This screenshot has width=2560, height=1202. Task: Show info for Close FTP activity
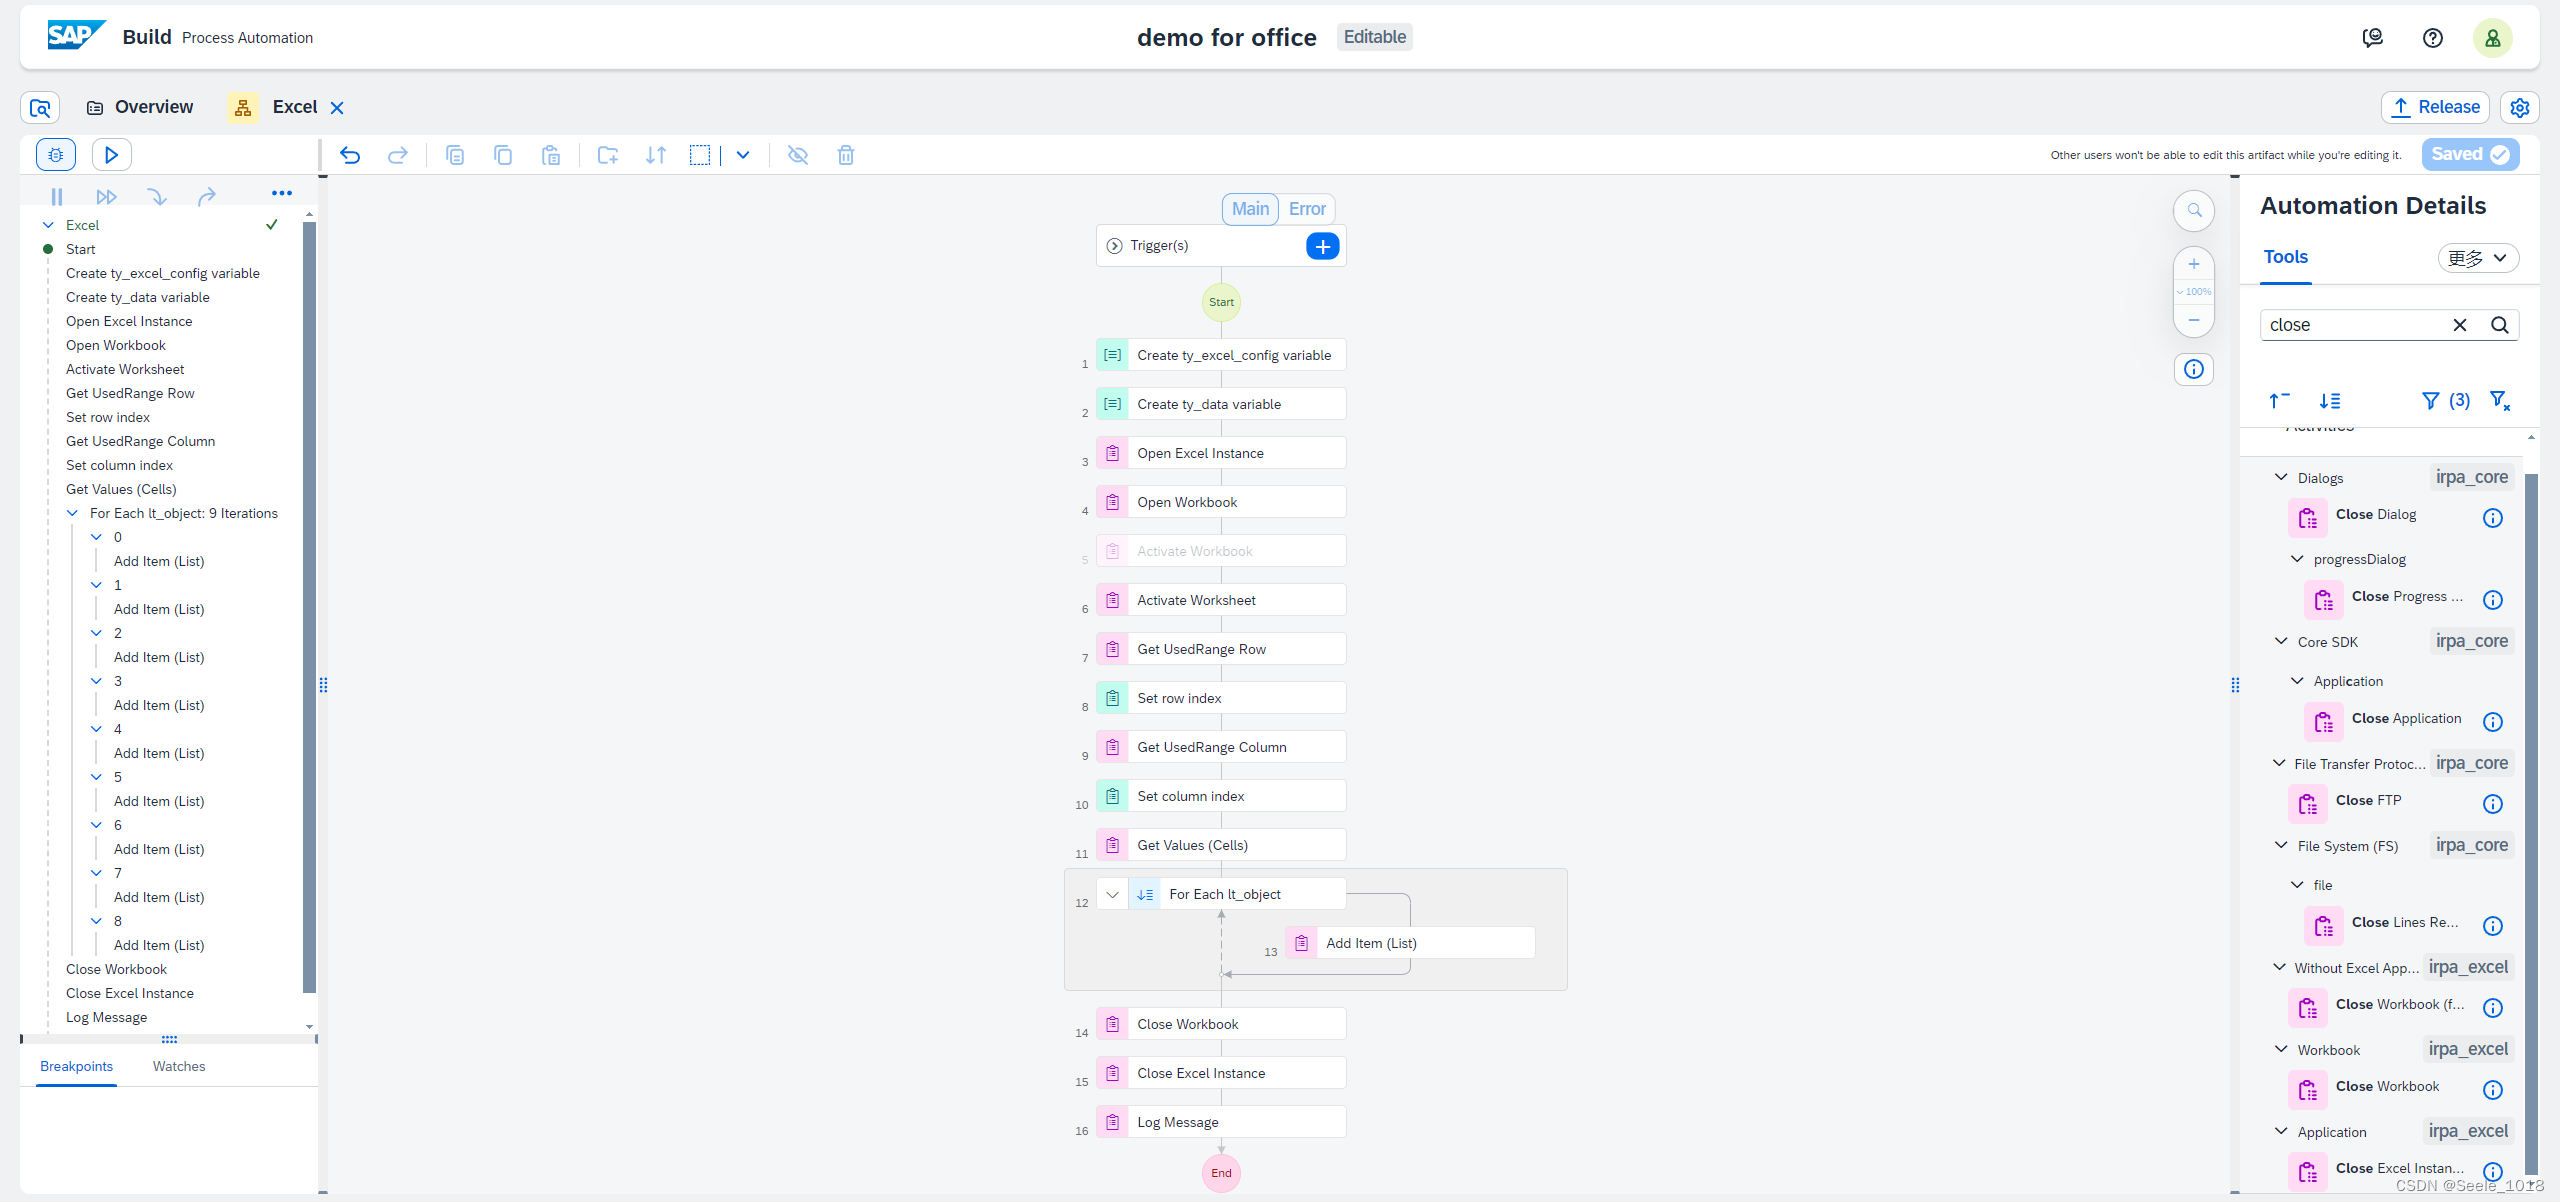point(2493,804)
